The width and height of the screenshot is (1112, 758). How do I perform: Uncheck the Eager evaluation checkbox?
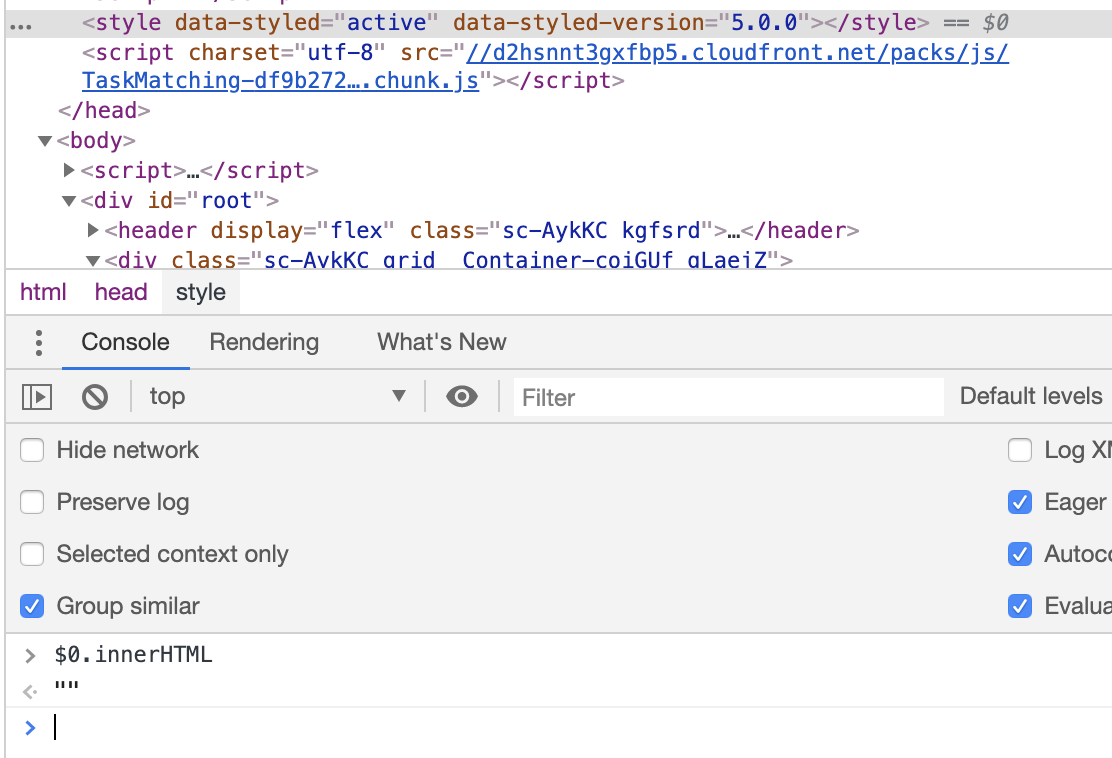(x=1020, y=502)
